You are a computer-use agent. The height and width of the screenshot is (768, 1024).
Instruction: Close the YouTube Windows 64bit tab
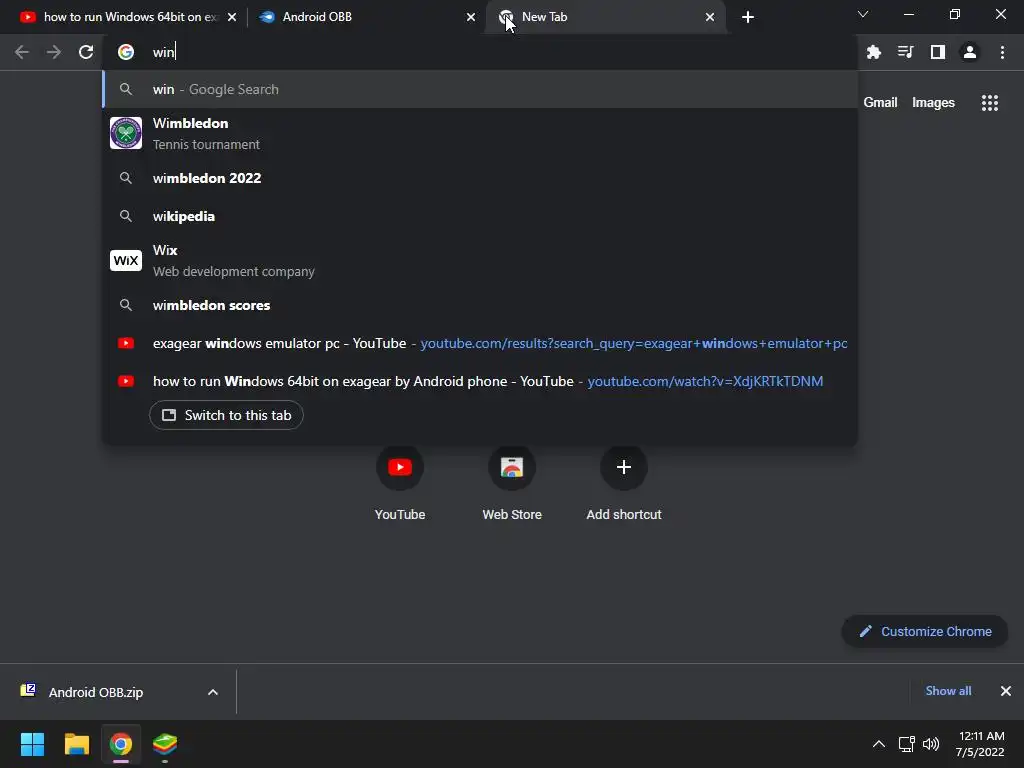coord(232,17)
